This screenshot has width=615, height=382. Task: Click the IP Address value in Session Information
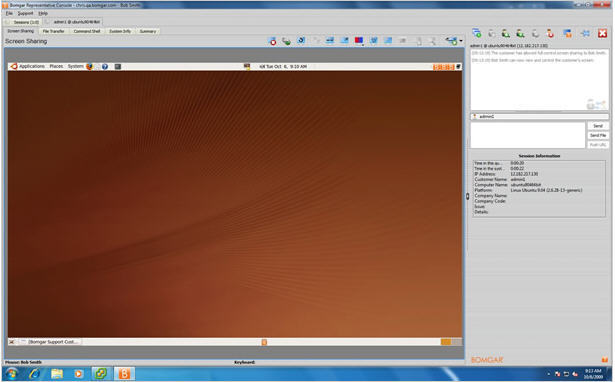coord(524,174)
